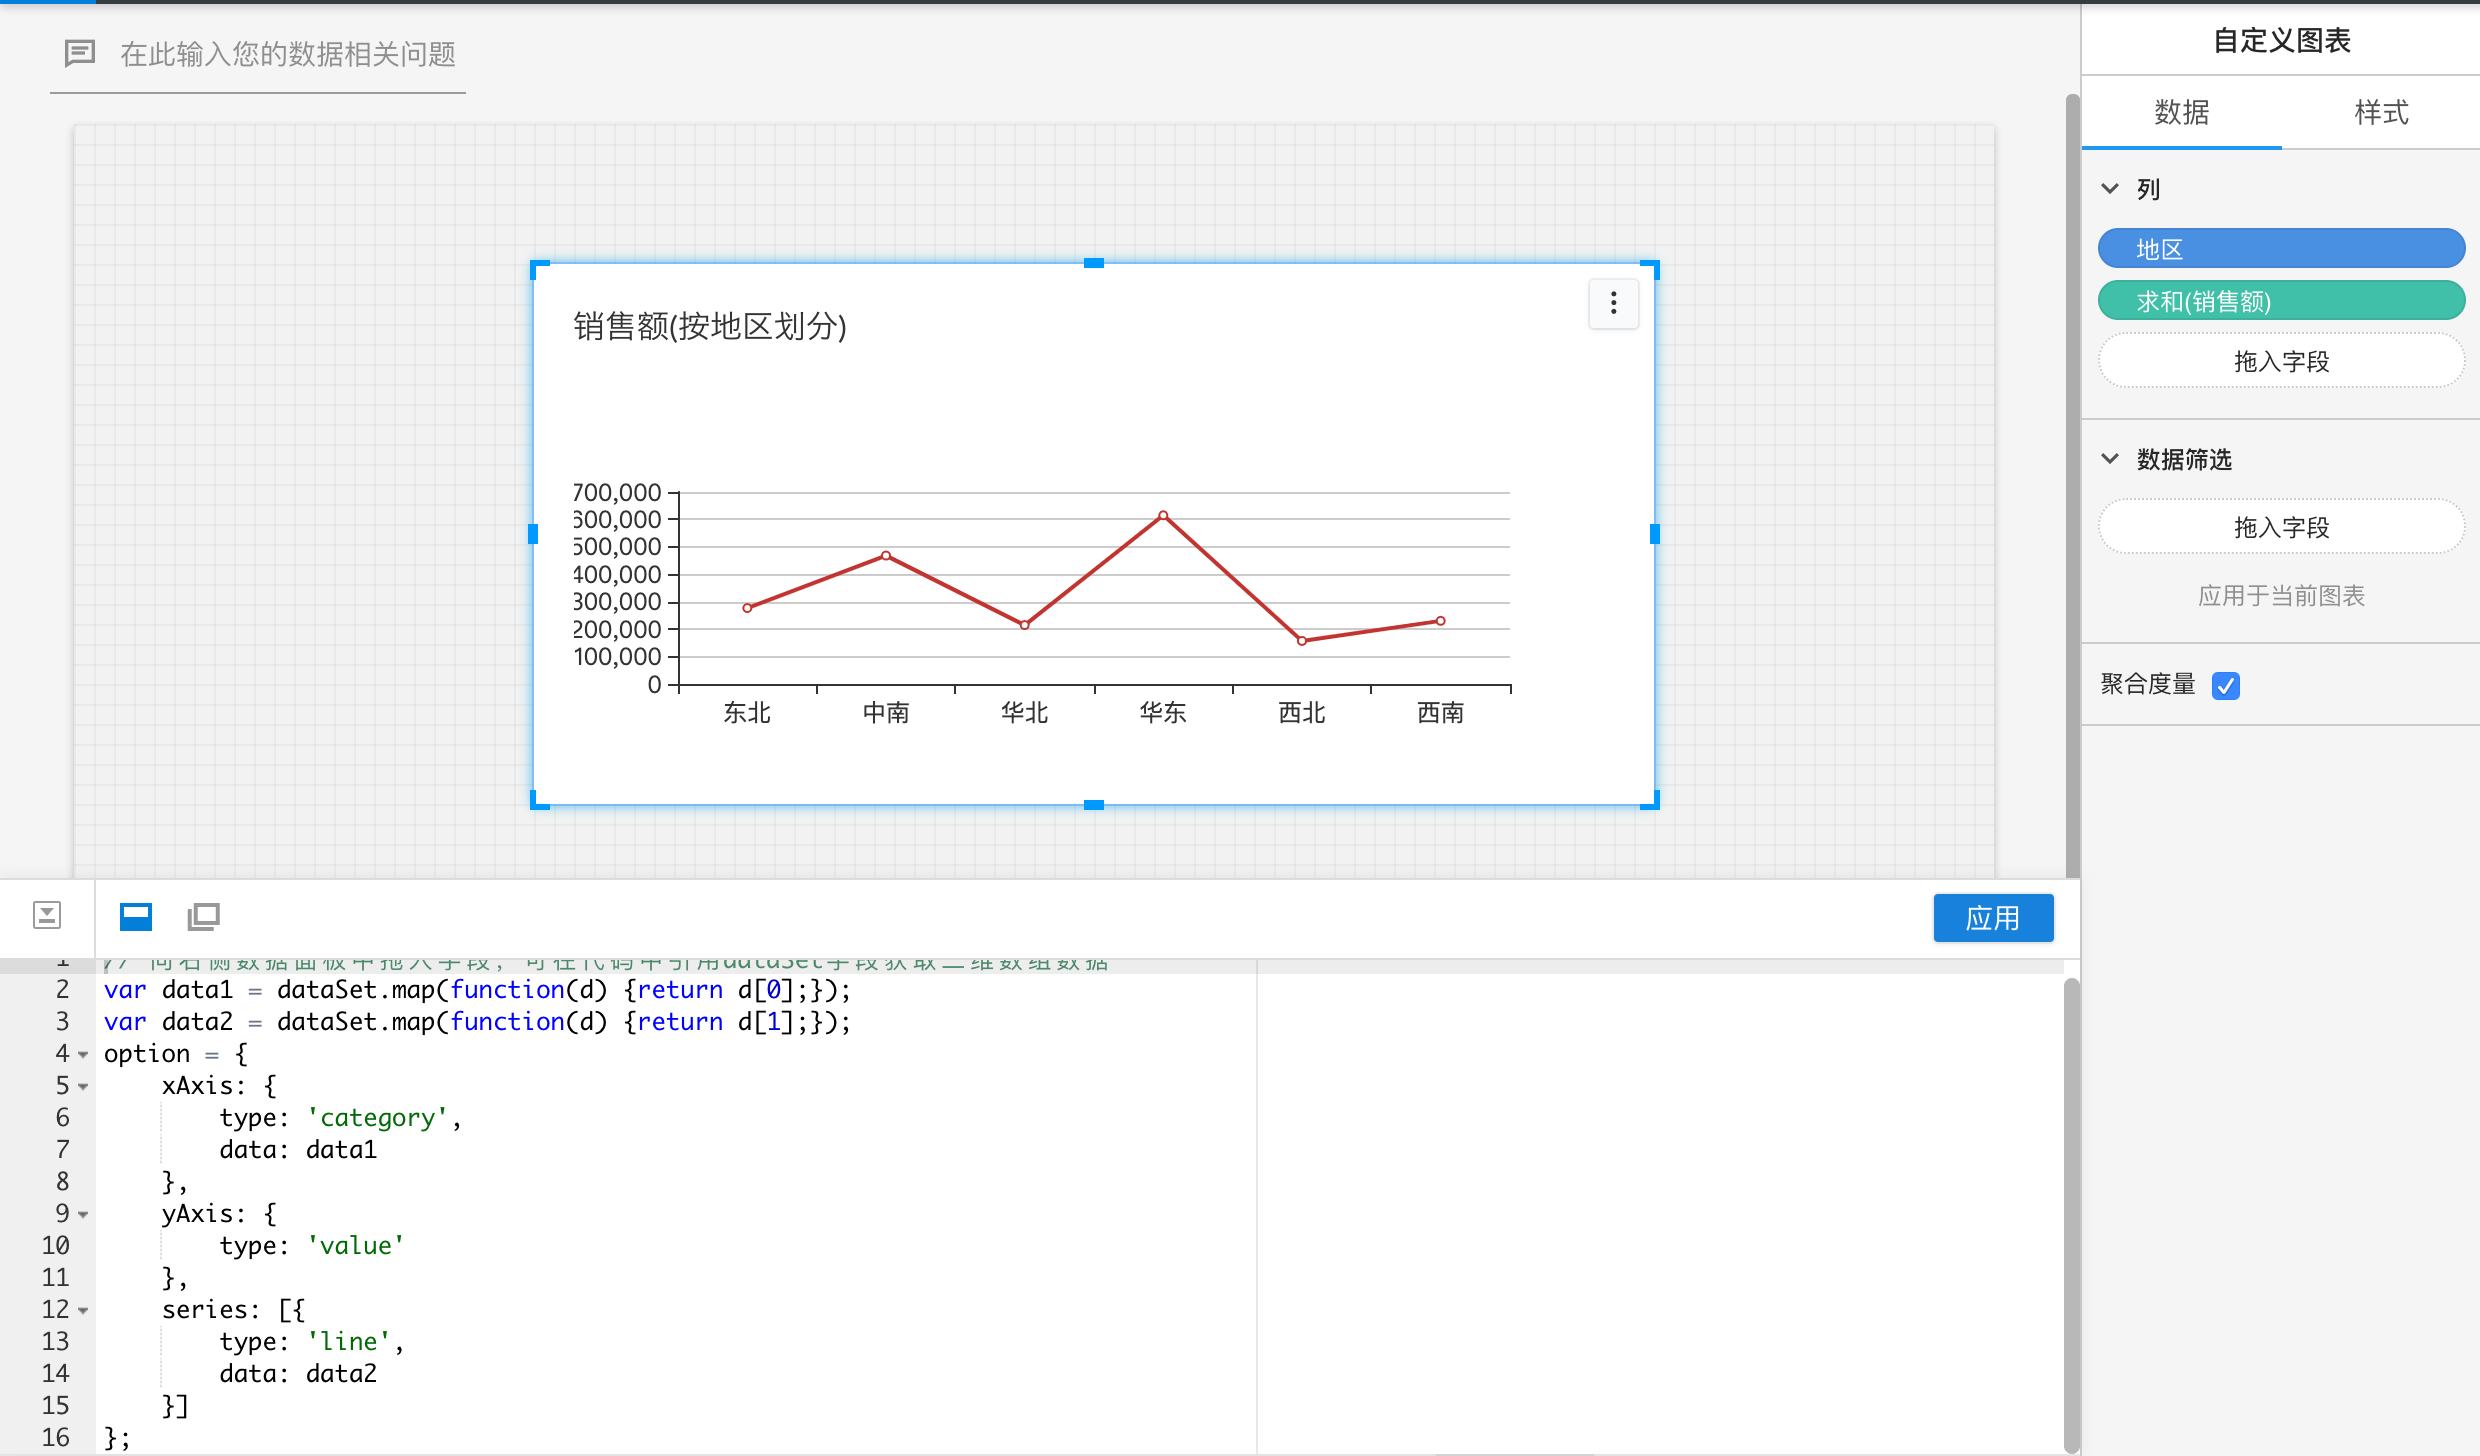Click the 应用 button
Screen dimensions: 2480x1456
tap(1992, 917)
